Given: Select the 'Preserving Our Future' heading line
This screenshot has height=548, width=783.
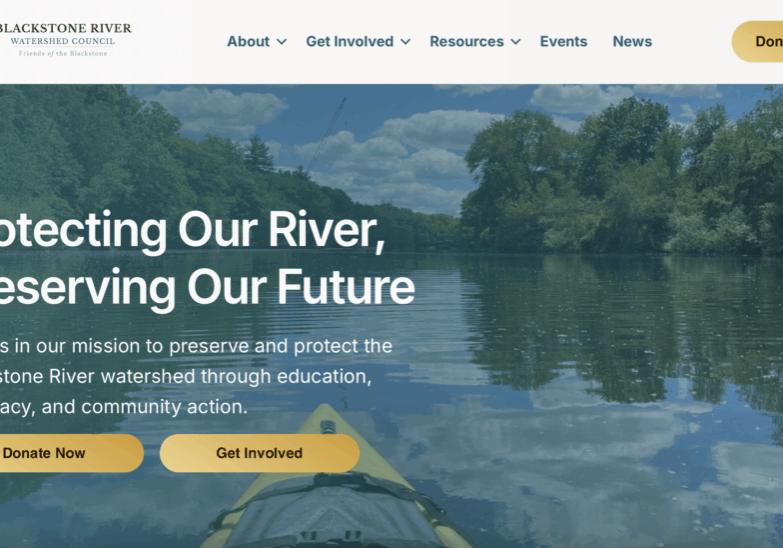Looking at the screenshot, I should 207,288.
